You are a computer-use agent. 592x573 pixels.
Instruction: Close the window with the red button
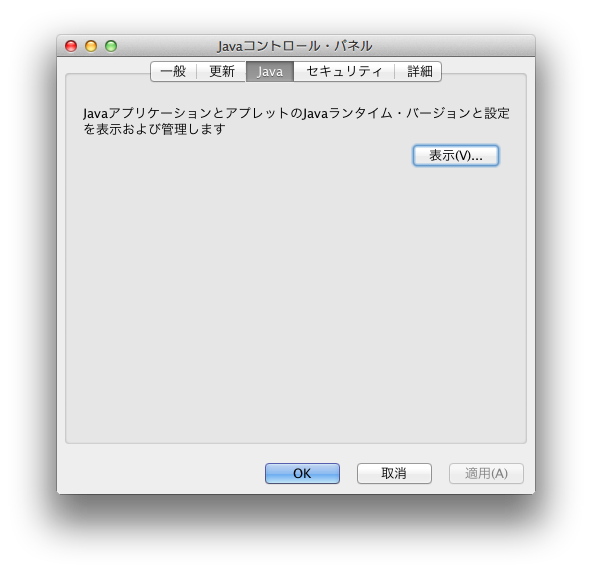(x=71, y=46)
